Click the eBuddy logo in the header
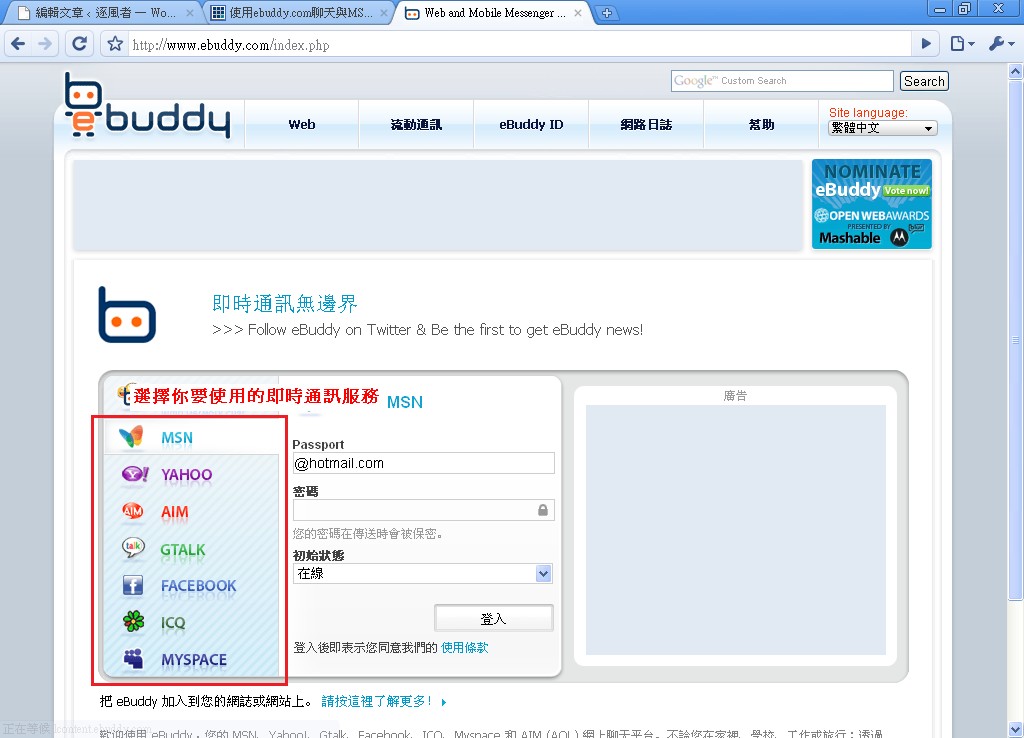1024x738 pixels. pyautogui.click(x=148, y=105)
